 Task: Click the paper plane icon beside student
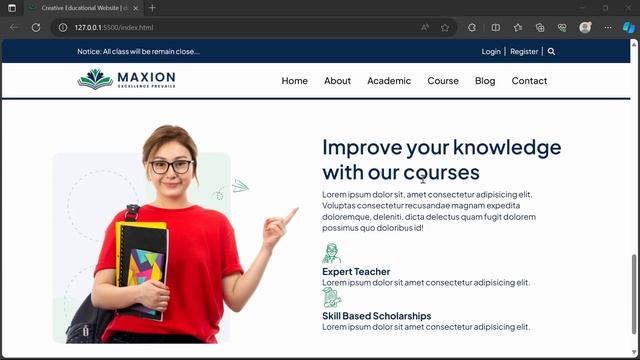[x=240, y=186]
